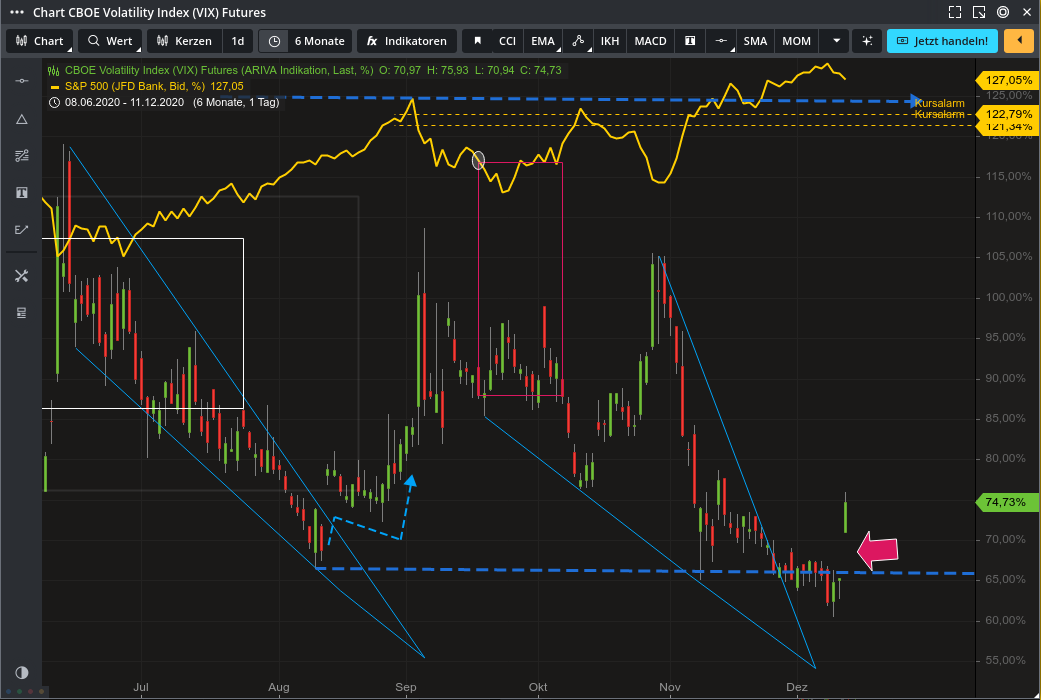Open the tools settings wrench icon
The width and height of the screenshot is (1041, 700).
coord(21,276)
